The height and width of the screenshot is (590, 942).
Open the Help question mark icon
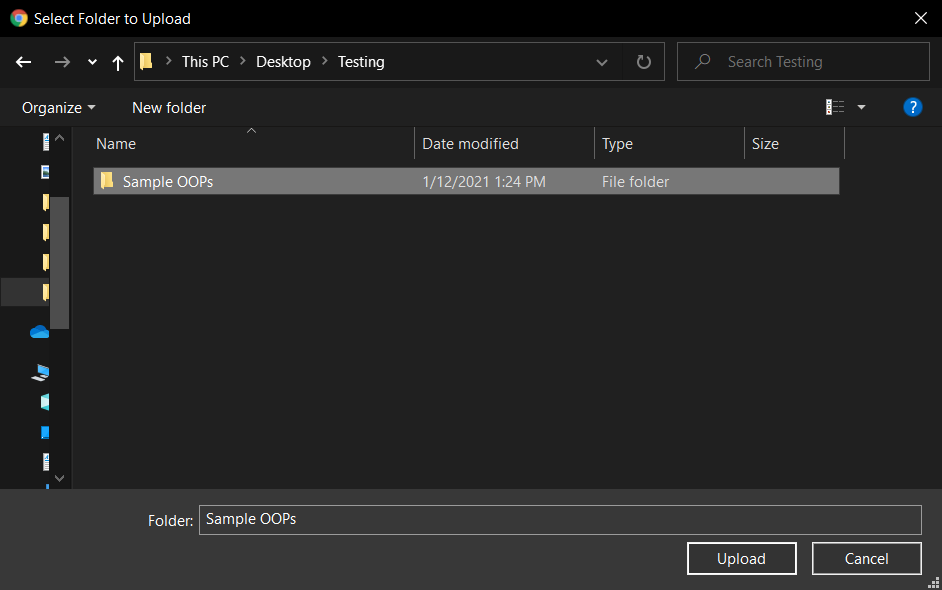pyautogui.click(x=912, y=107)
